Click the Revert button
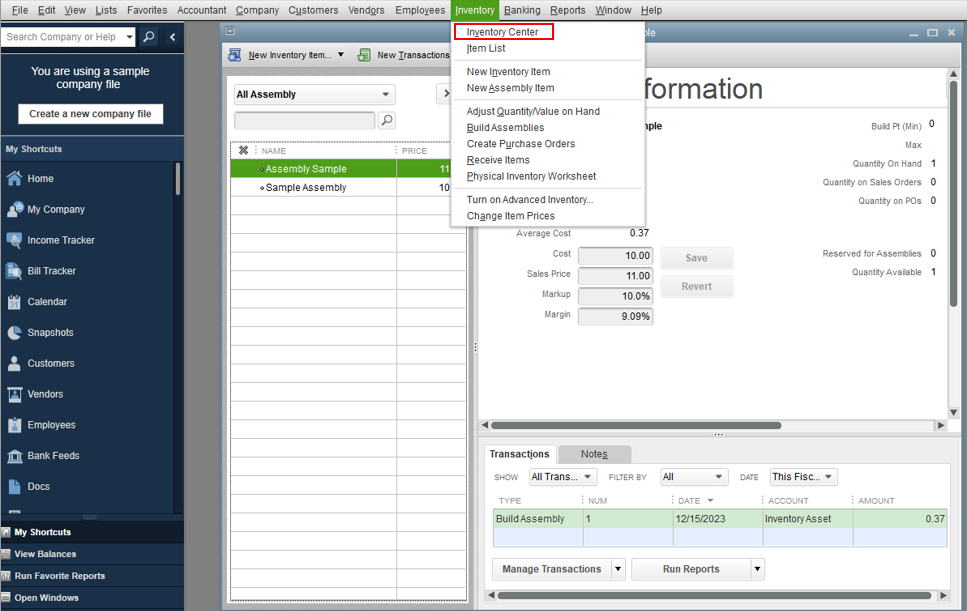This screenshot has width=967, height=611. (x=697, y=287)
